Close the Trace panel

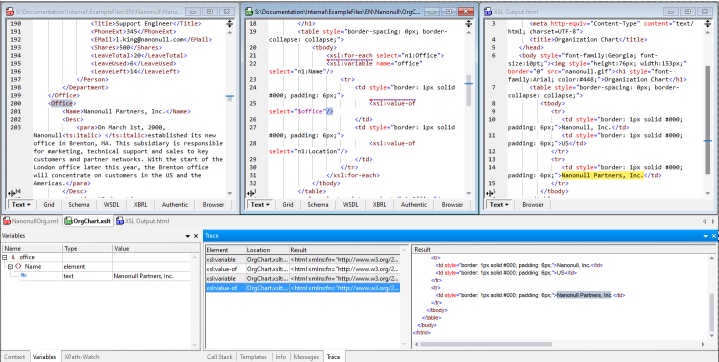click(714, 236)
